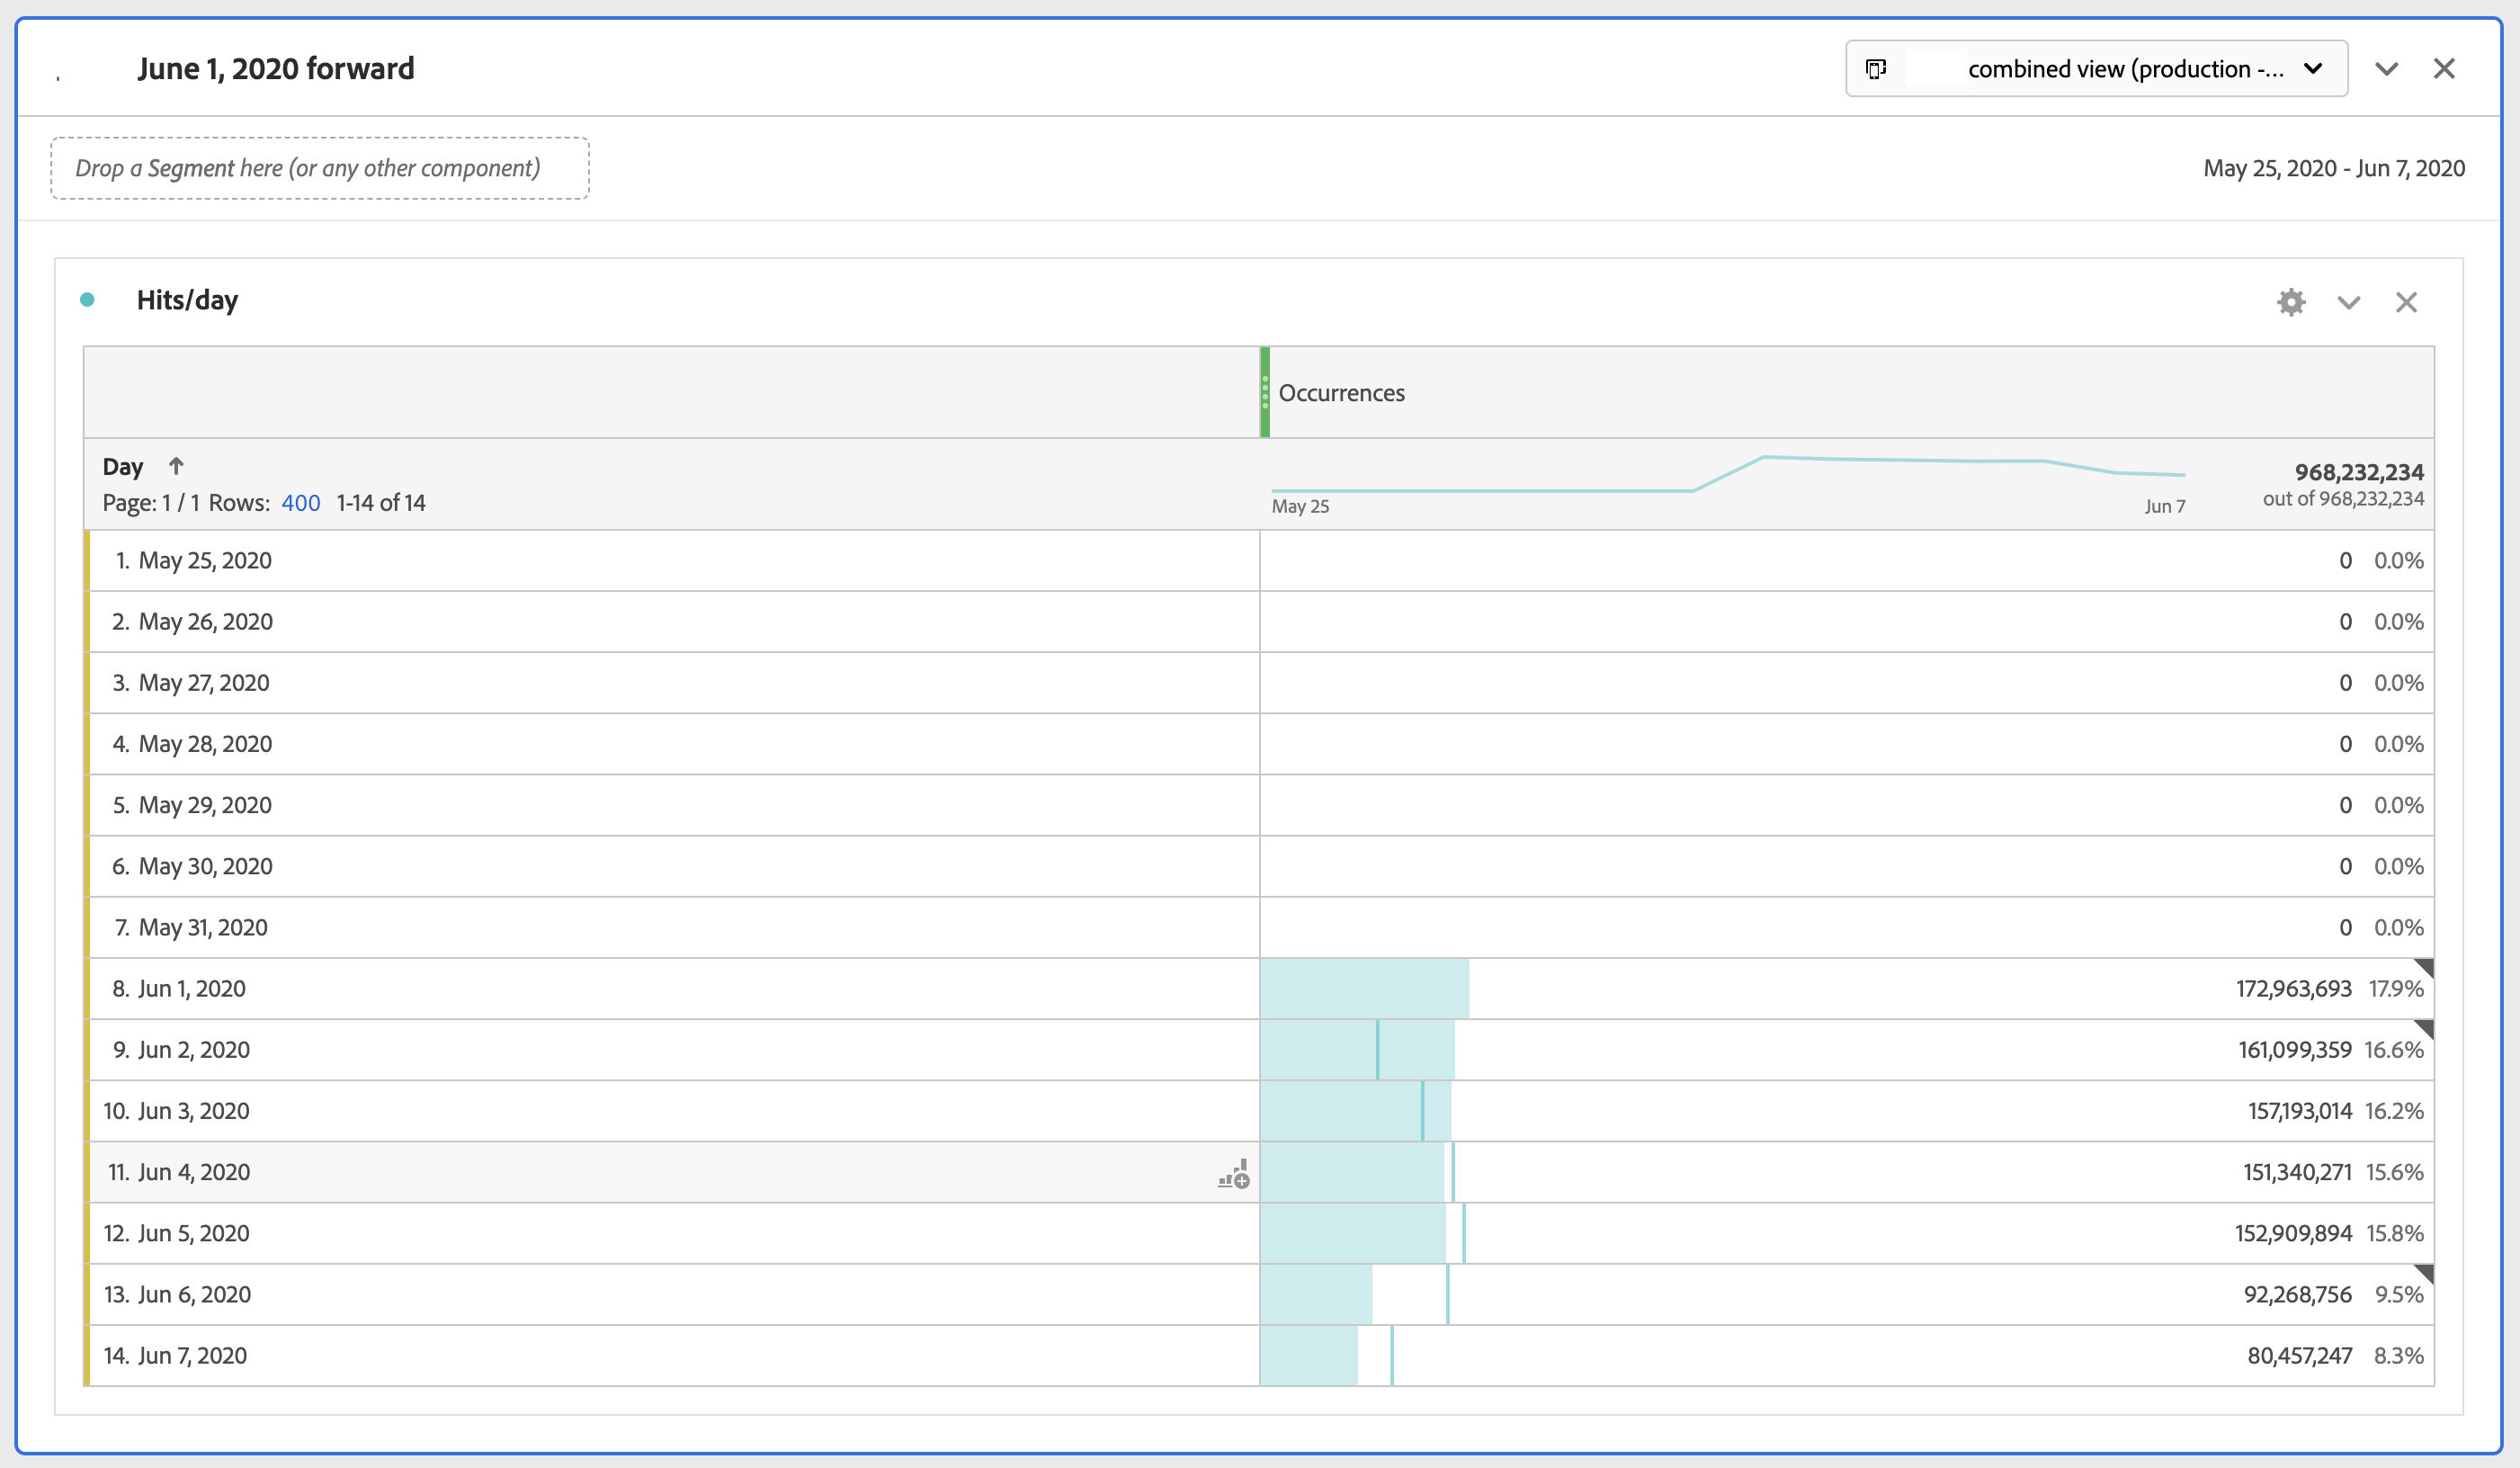Click the Occurrences sparkline trend chart
The image size is (2520, 1468).
[1727, 475]
